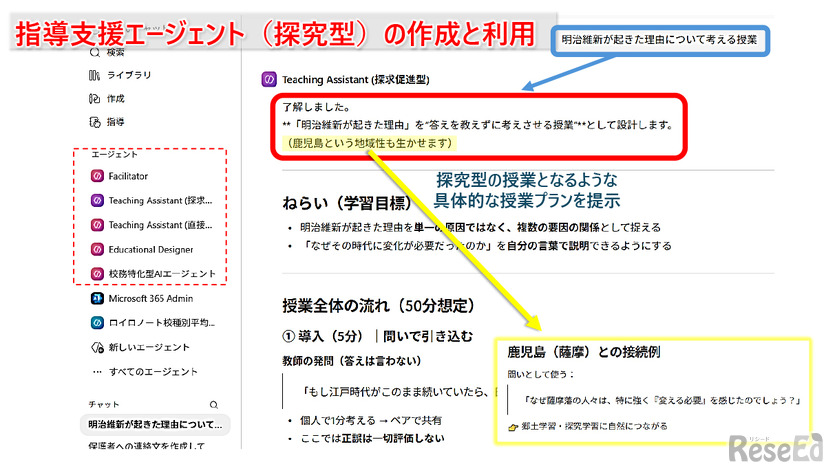Screen dimensions: 826x464
Task: Click the 新しいエージェント plus icon
Action: pos(97,347)
